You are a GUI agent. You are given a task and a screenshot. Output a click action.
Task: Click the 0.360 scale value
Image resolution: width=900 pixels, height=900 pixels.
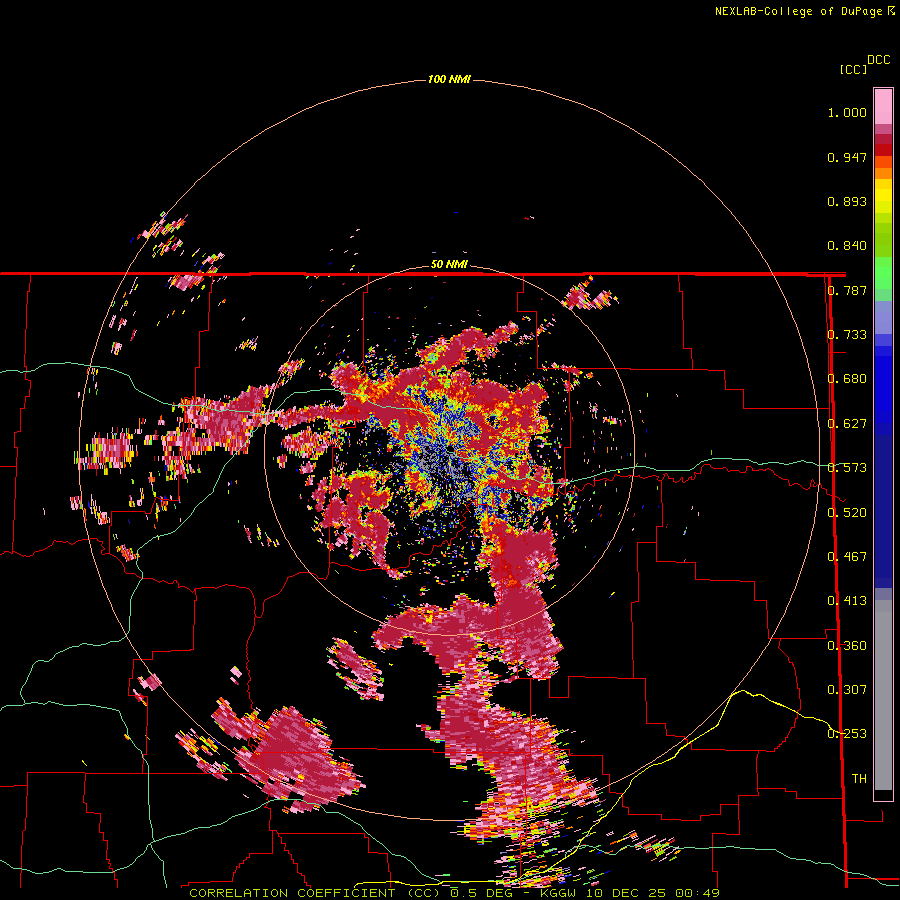847,645
